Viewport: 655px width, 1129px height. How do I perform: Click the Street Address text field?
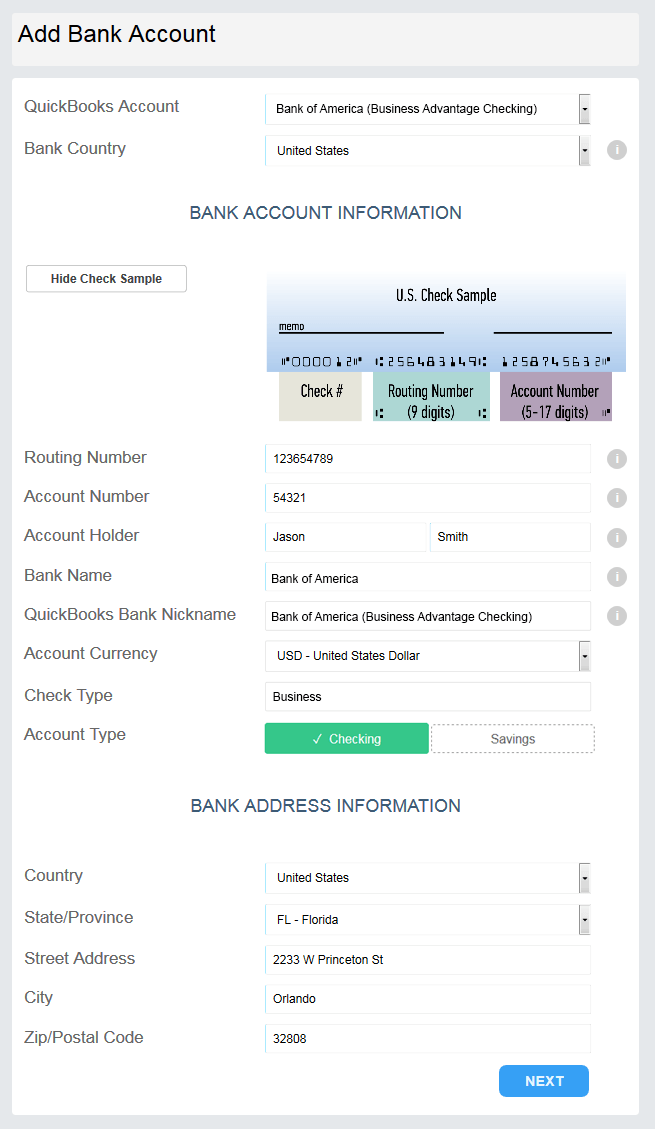pyautogui.click(x=428, y=960)
